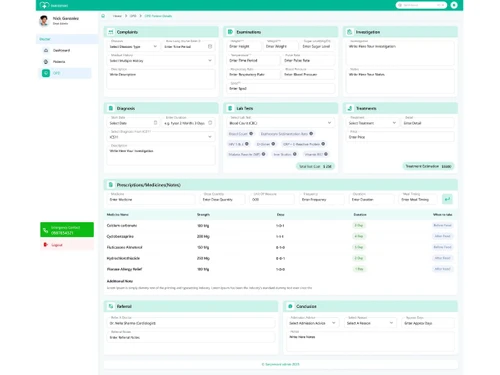Click the Examinations section icon
Viewport: 500px width, 375px height.
click(230, 32)
